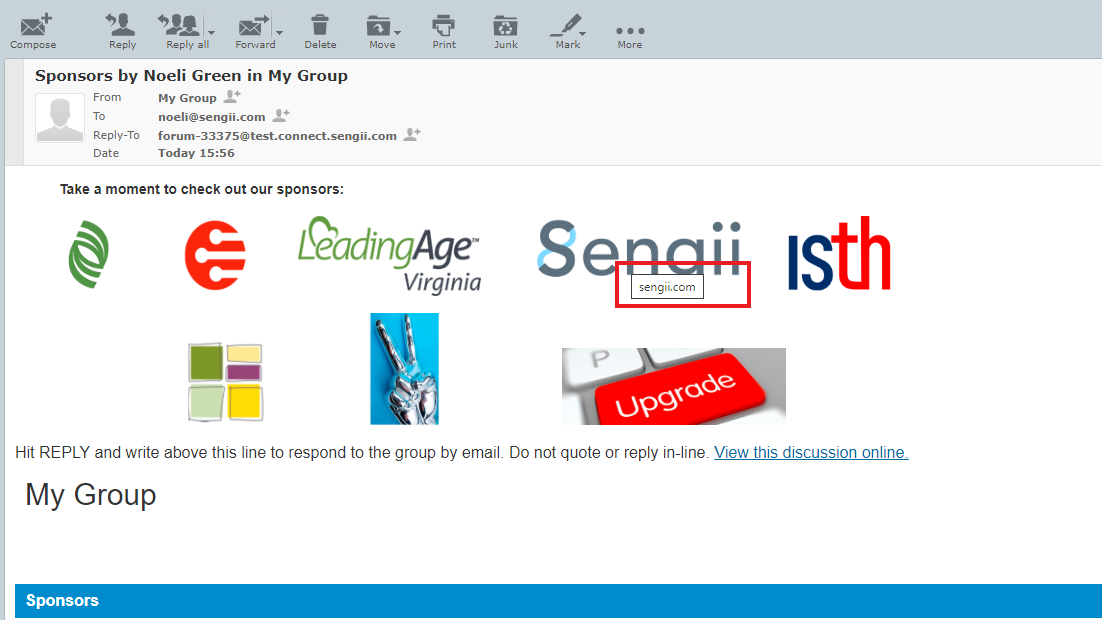Click the Reply all button
Image resolution: width=1102 pixels, height=620 pixels.
click(x=184, y=32)
